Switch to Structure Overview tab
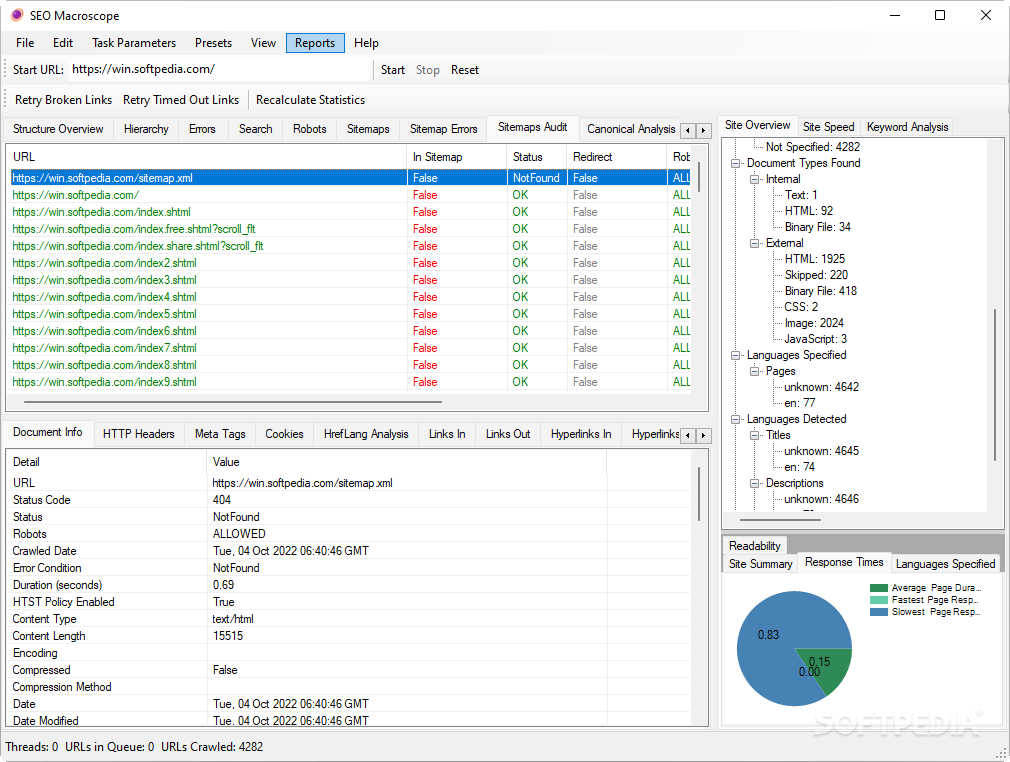 58,129
